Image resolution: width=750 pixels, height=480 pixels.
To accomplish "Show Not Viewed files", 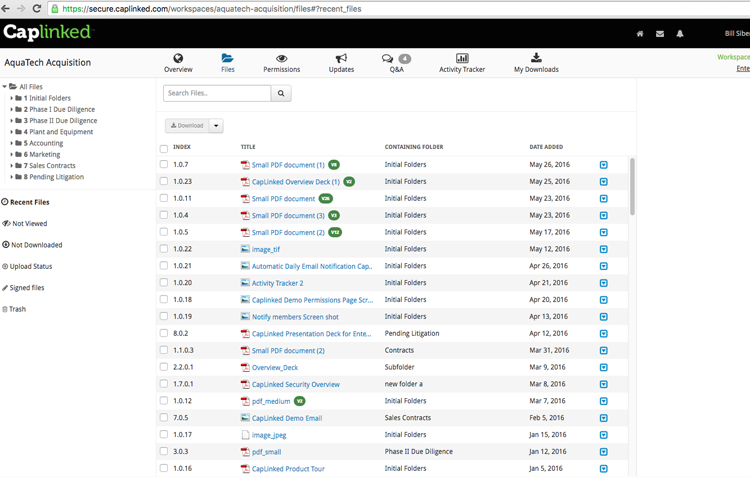I will pyautogui.click(x=24, y=224).
